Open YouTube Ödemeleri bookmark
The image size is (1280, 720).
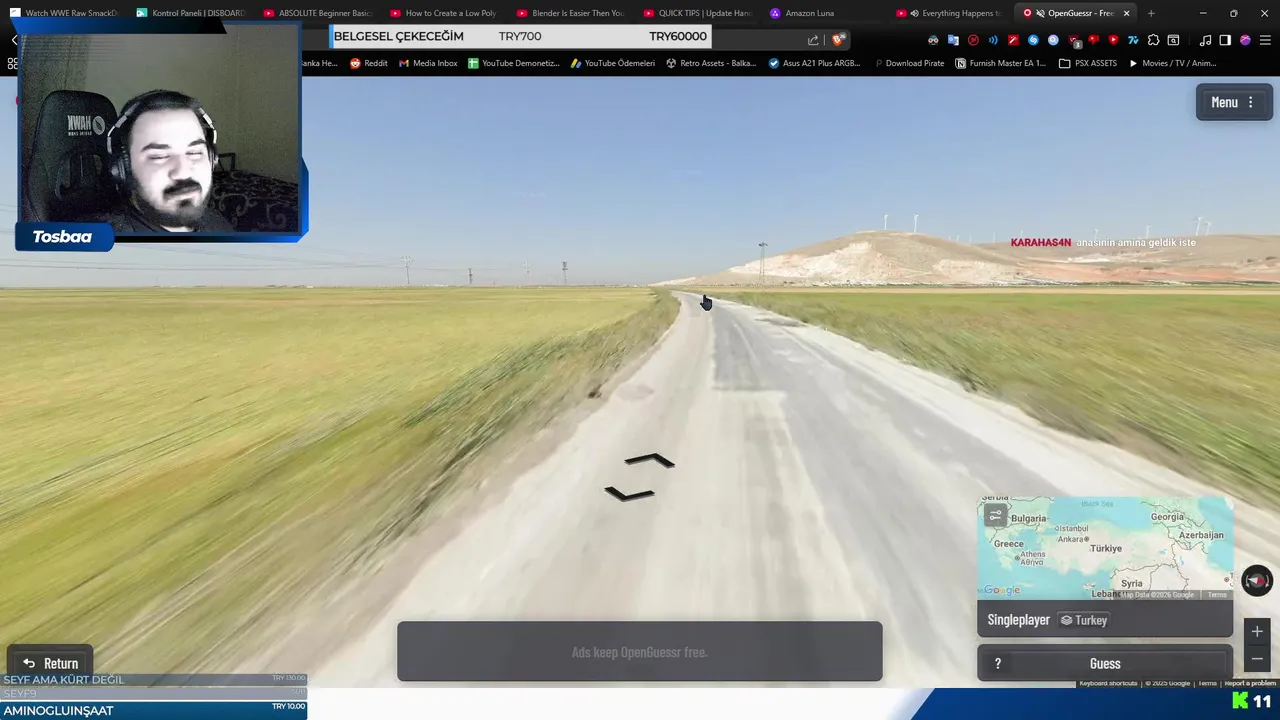click(x=612, y=63)
